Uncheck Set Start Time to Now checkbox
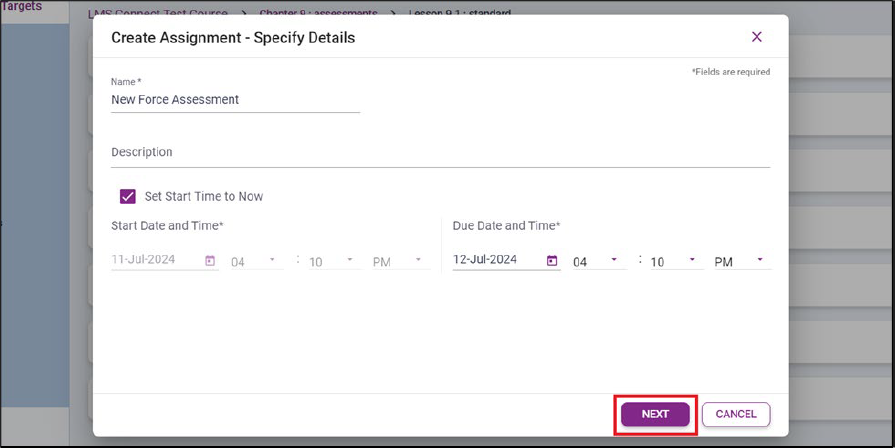Image resolution: width=895 pixels, height=448 pixels. tap(128, 197)
